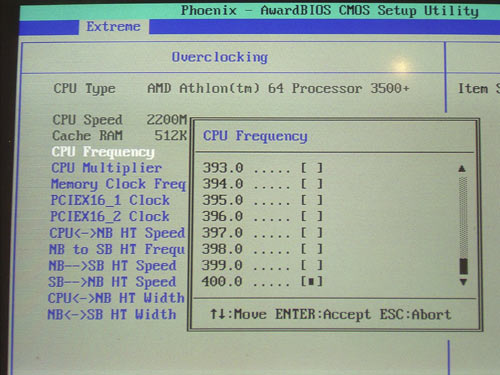500x375 pixels.
Task: Choose the 395.0 frequency option
Action: tap(262, 200)
